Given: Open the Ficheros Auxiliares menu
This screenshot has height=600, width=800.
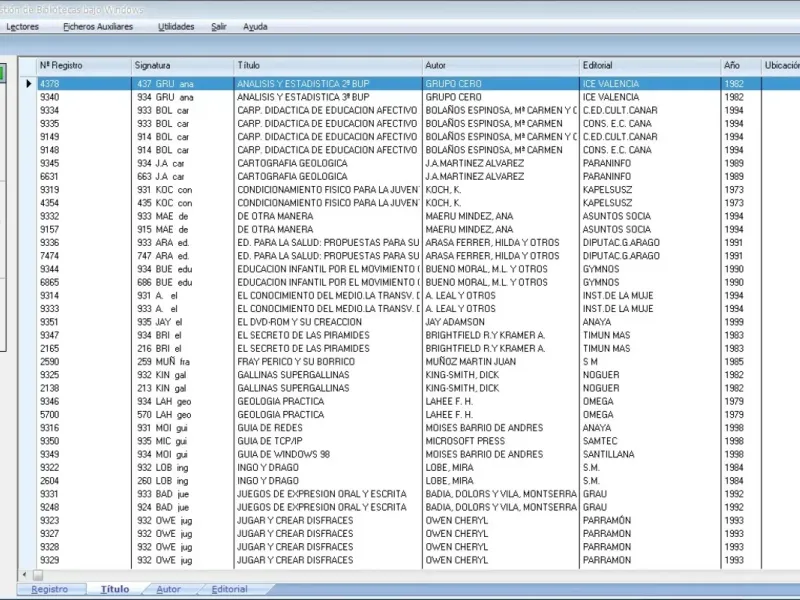Looking at the screenshot, I should pyautogui.click(x=98, y=27).
